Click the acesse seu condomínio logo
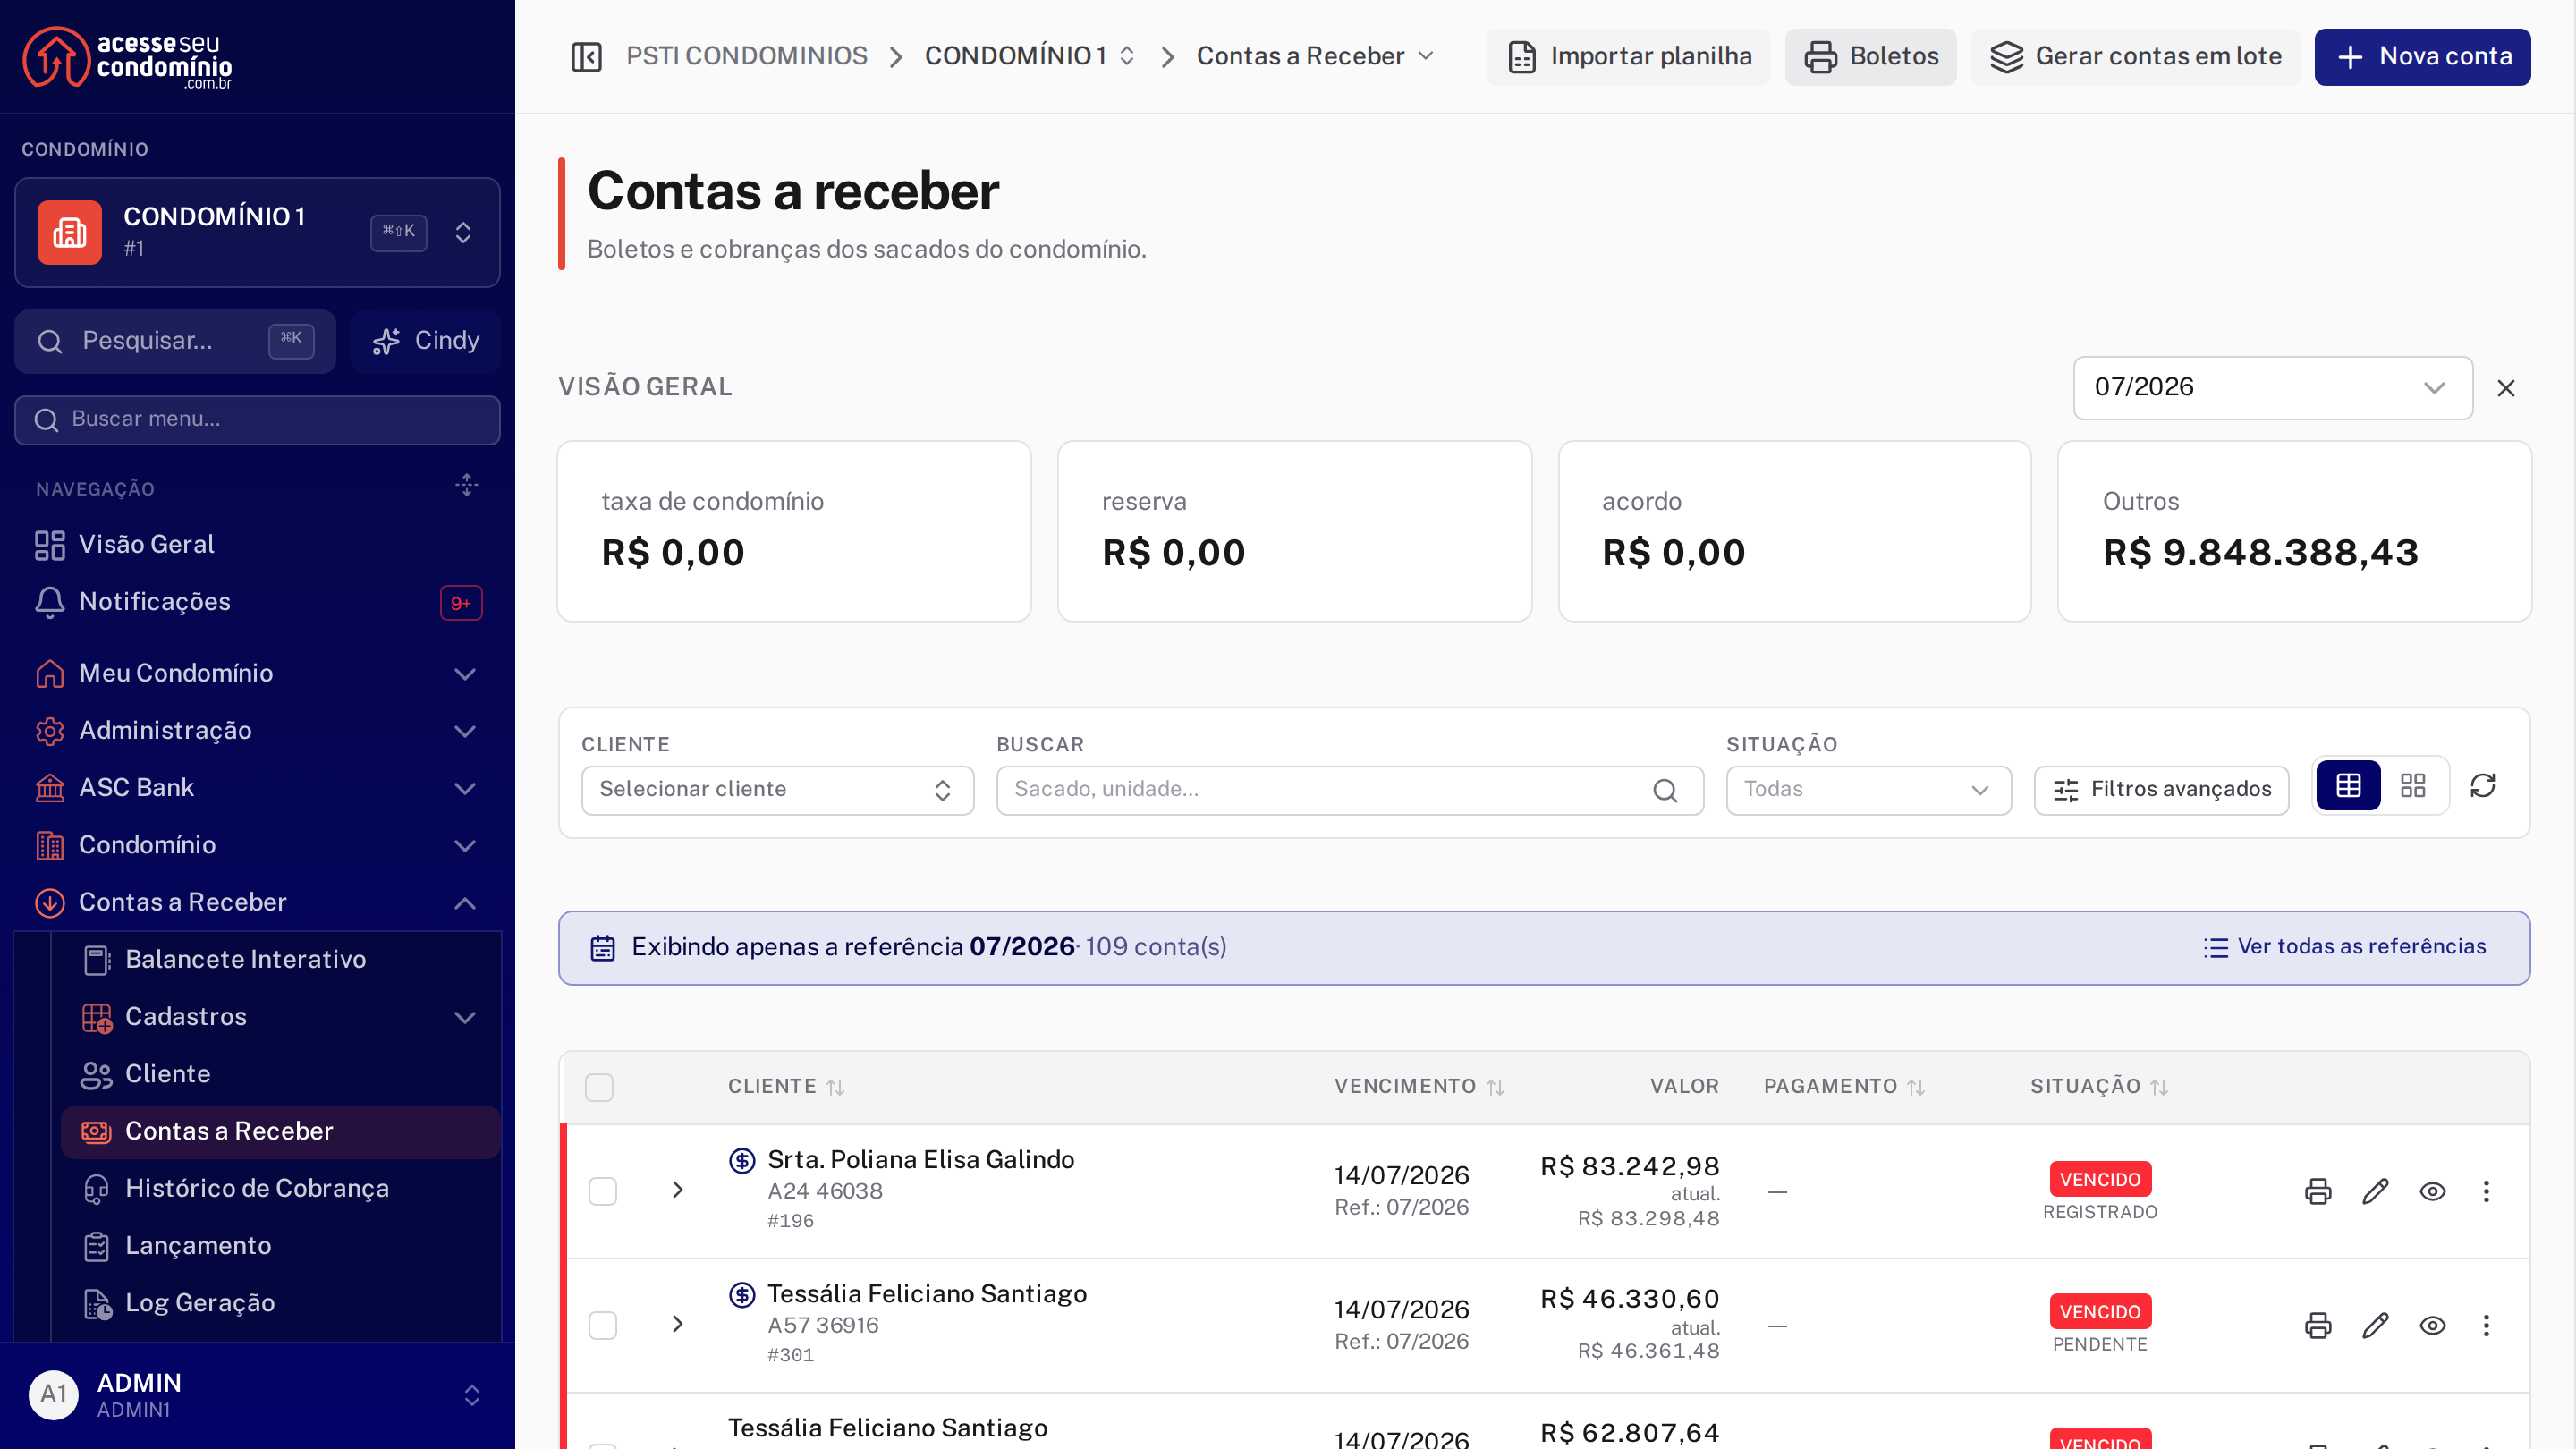The width and height of the screenshot is (2576, 1449). click(x=127, y=57)
